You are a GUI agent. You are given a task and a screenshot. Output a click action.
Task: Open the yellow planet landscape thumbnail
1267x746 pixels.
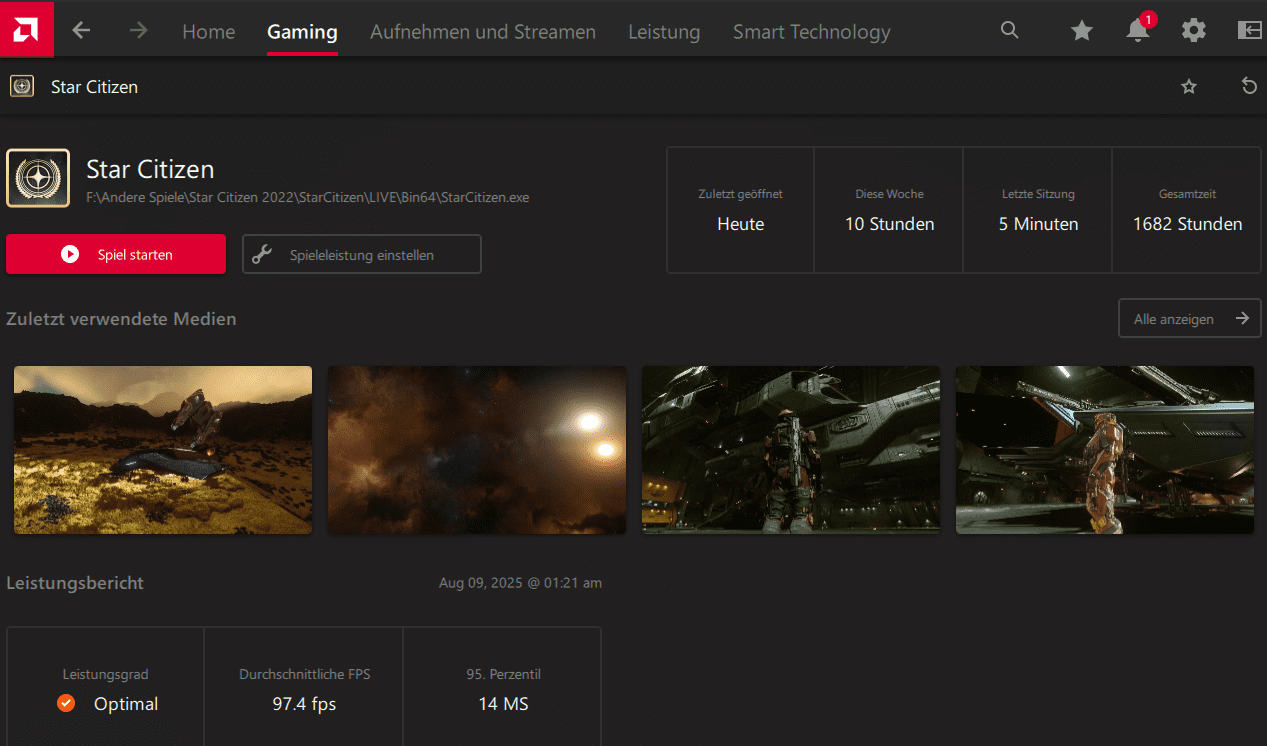(163, 449)
